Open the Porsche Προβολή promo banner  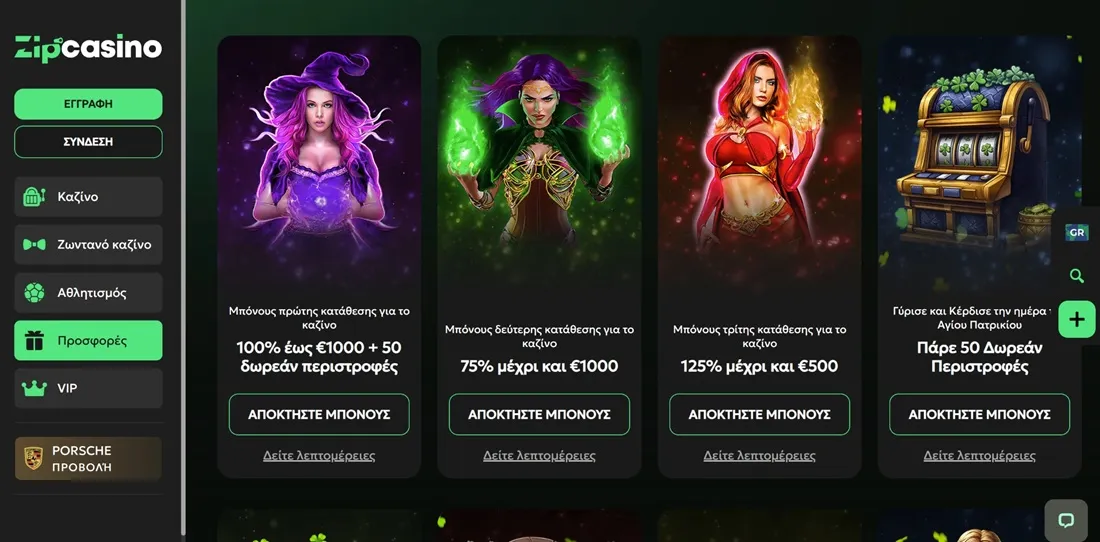(88, 459)
